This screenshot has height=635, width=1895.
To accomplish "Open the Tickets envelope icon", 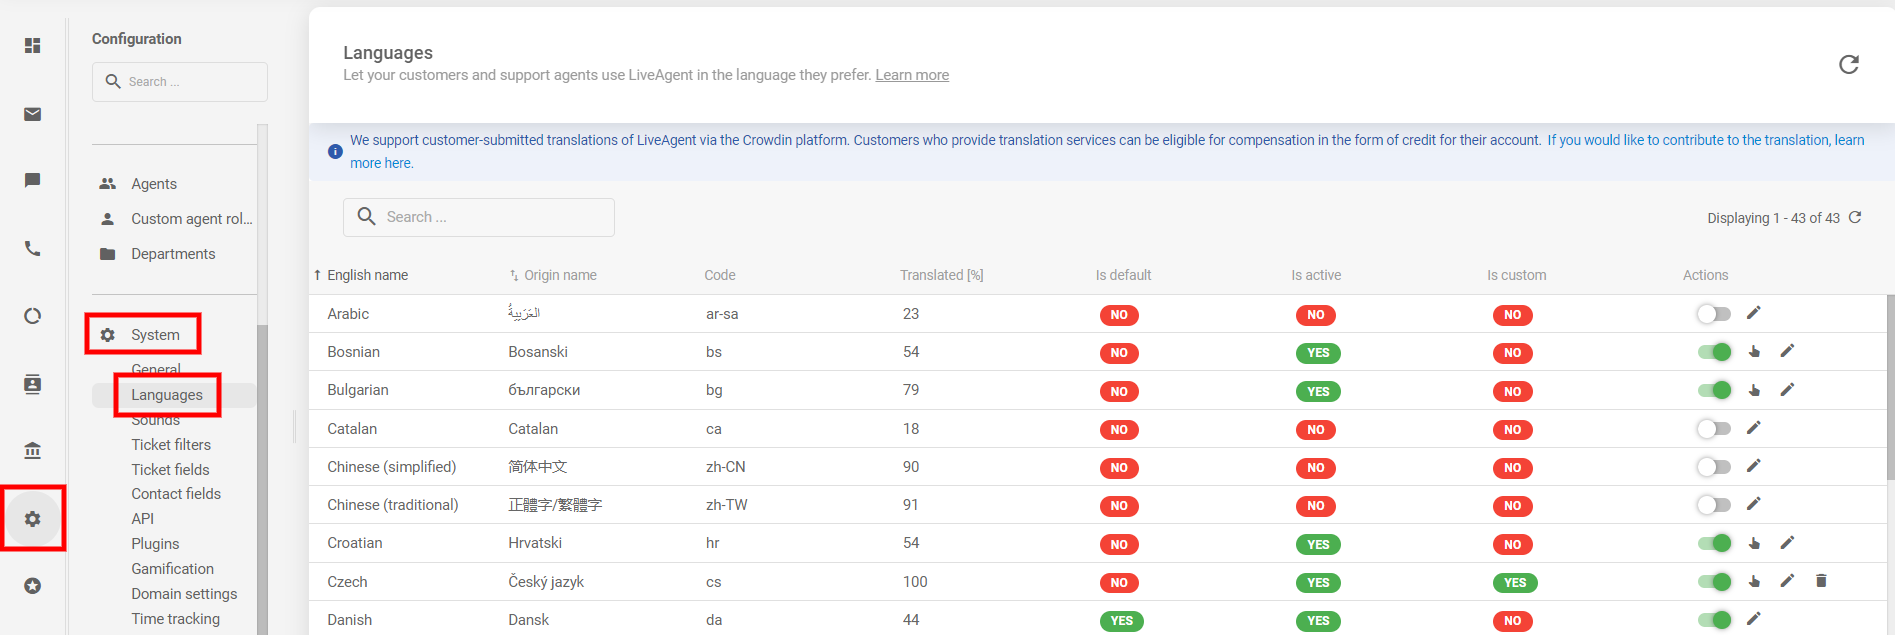I will click(x=33, y=114).
